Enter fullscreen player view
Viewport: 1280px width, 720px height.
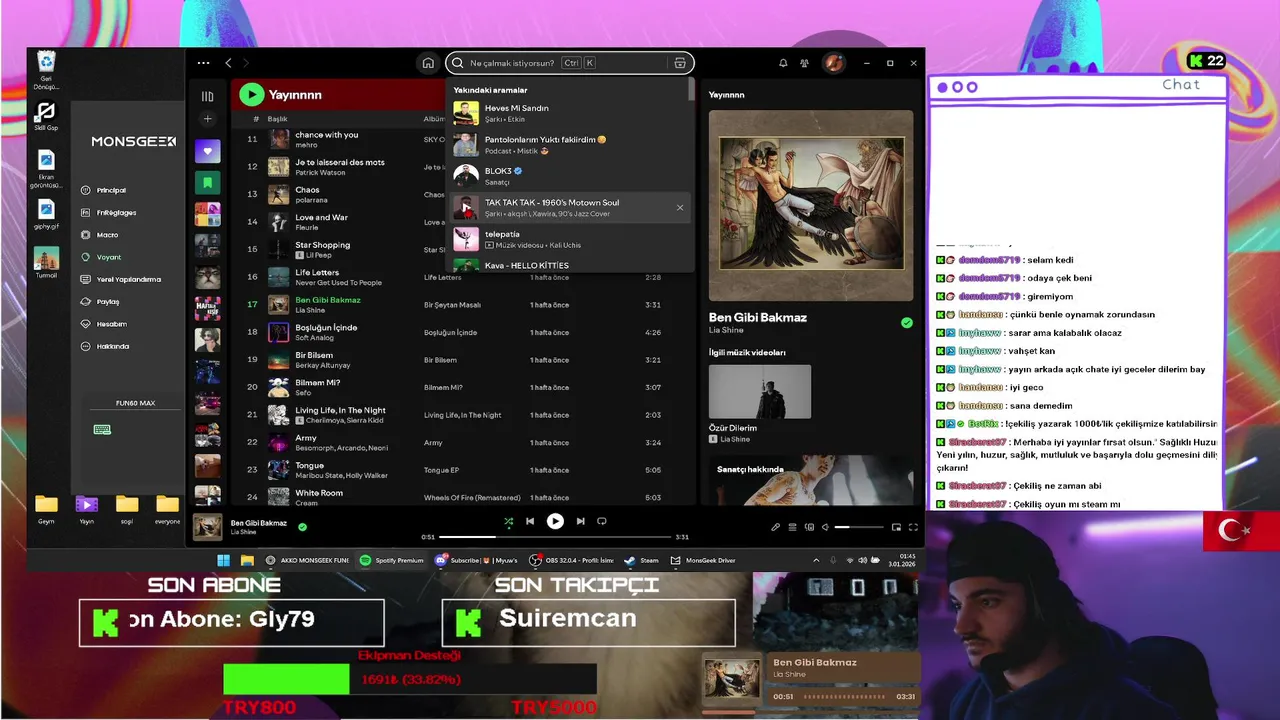tap(913, 527)
